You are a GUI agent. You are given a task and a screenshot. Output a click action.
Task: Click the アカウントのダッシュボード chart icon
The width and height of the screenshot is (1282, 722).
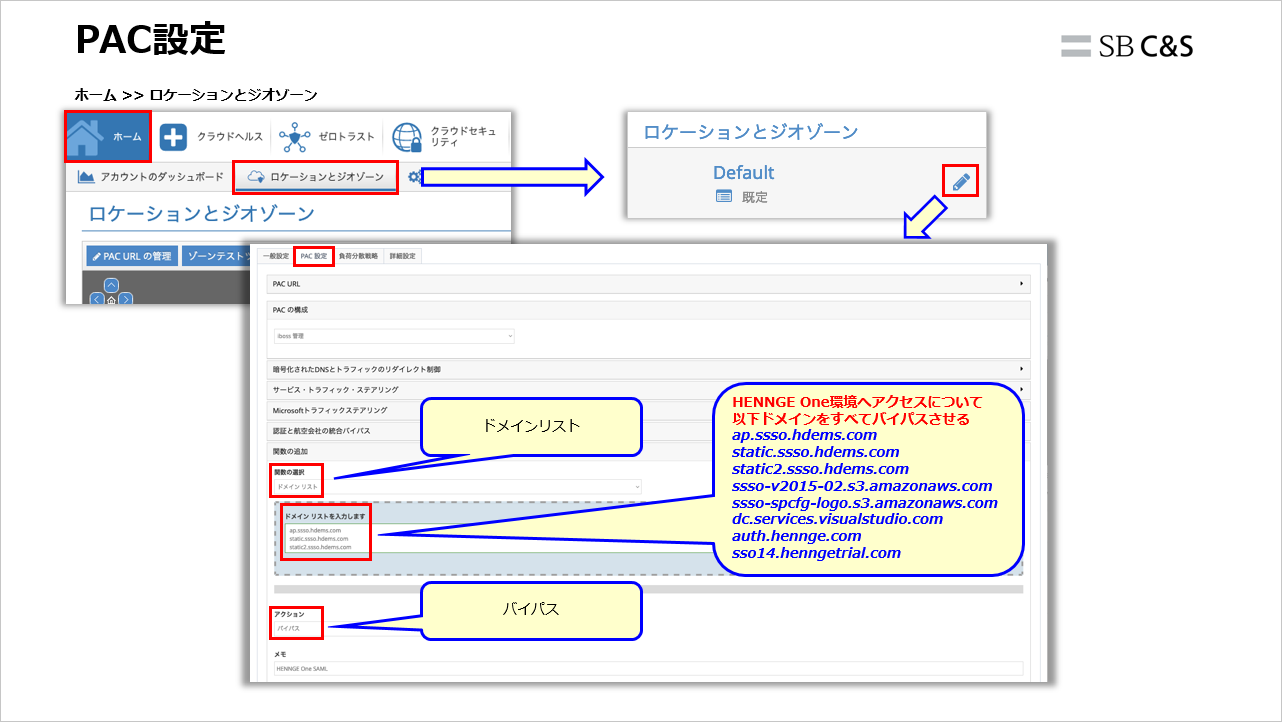86,176
